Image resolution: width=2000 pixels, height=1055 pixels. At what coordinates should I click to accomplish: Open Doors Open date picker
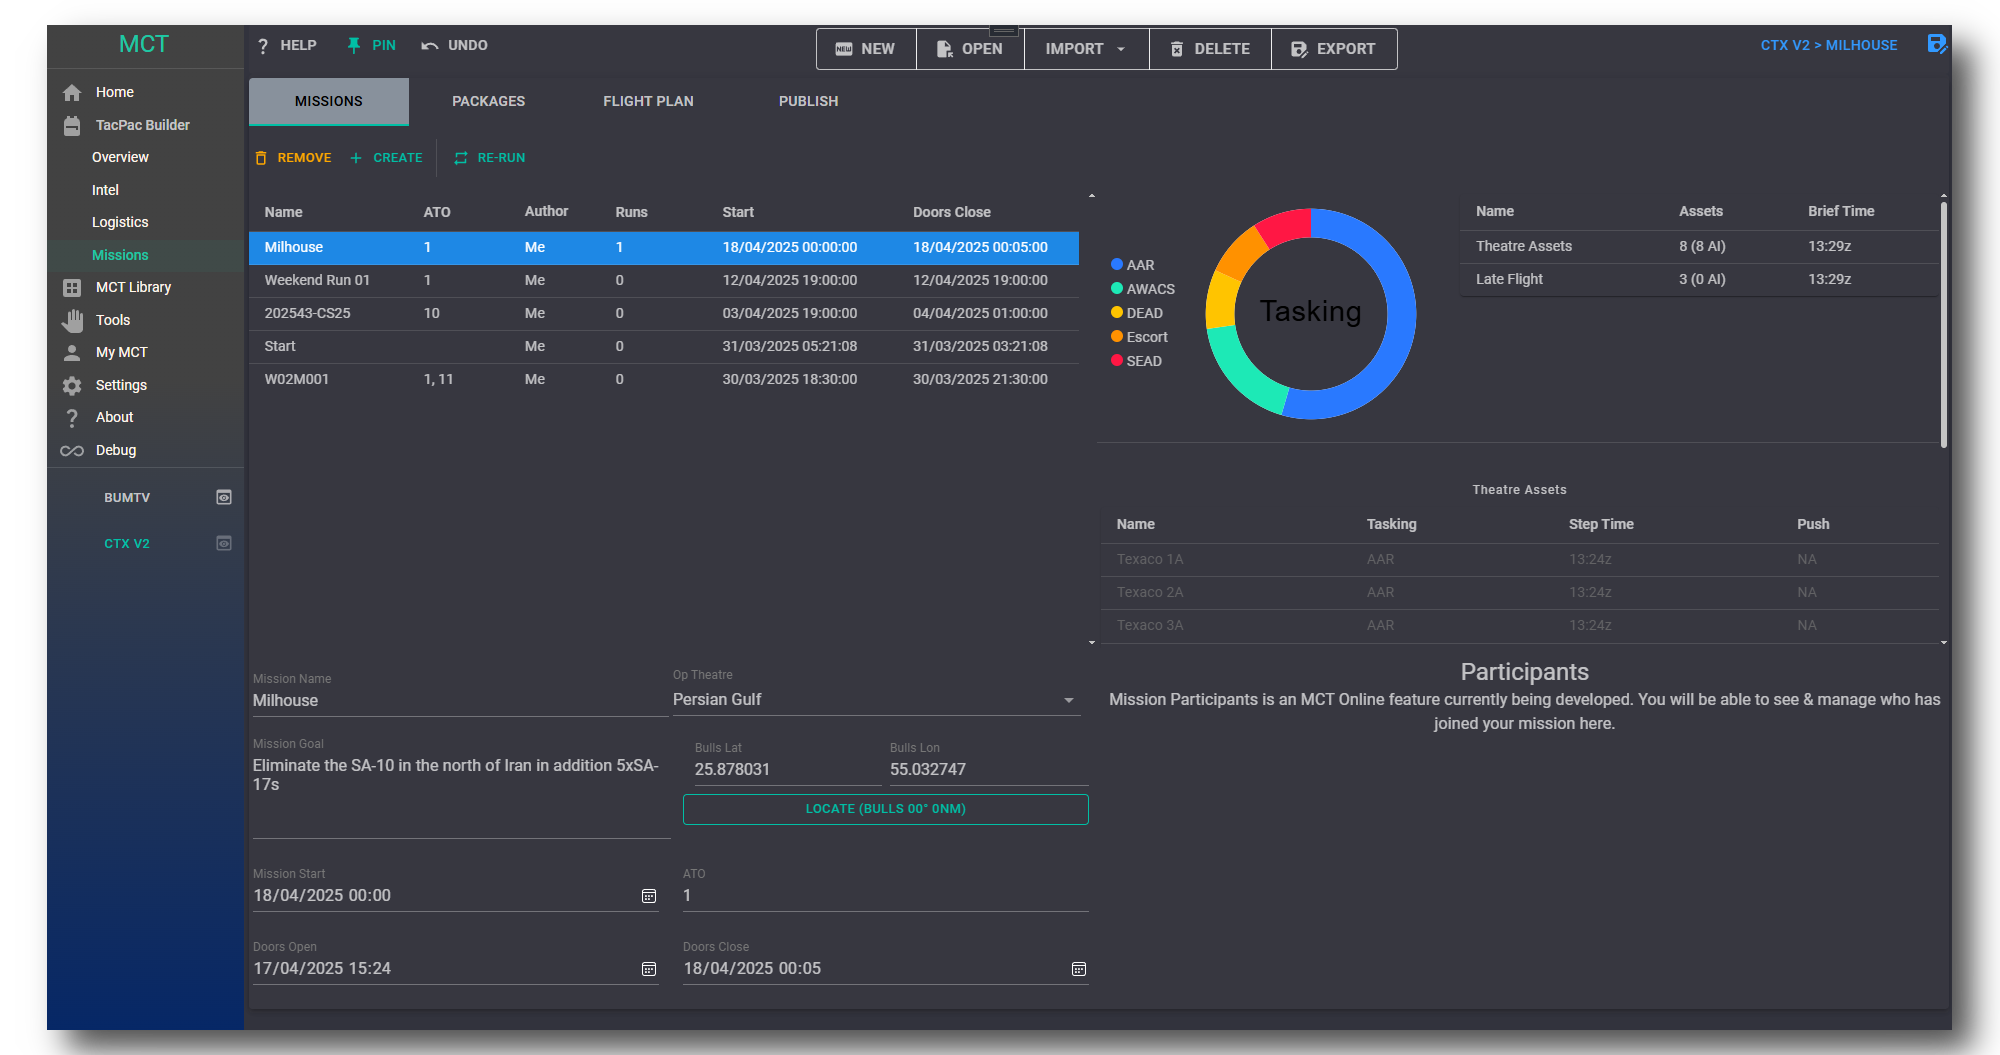tap(649, 969)
